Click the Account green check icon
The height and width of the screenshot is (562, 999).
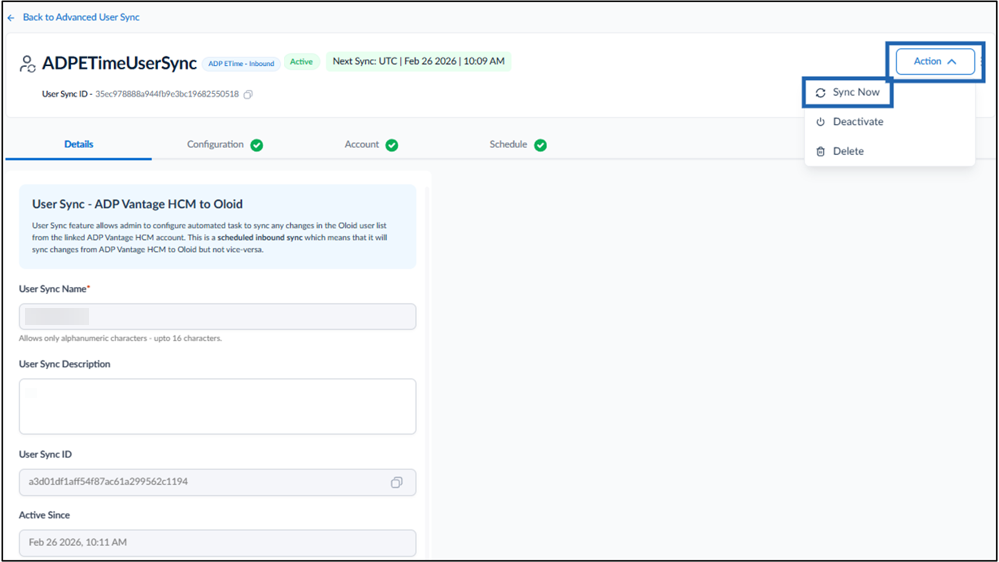(392, 145)
